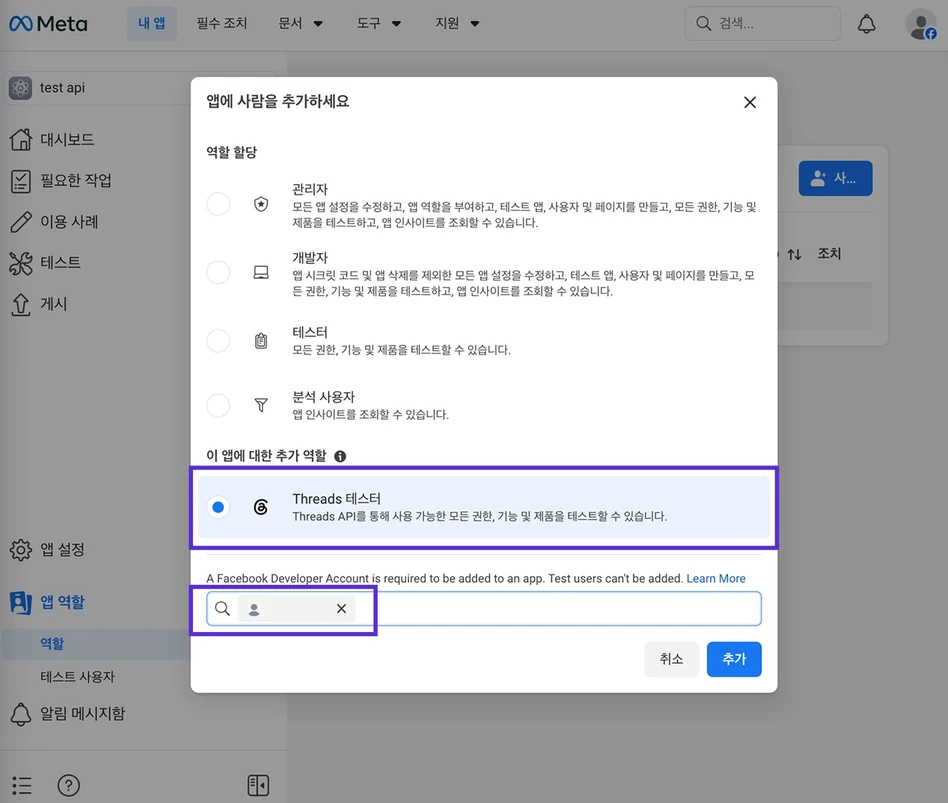Click the 개발자 laptop icon

[261, 273]
